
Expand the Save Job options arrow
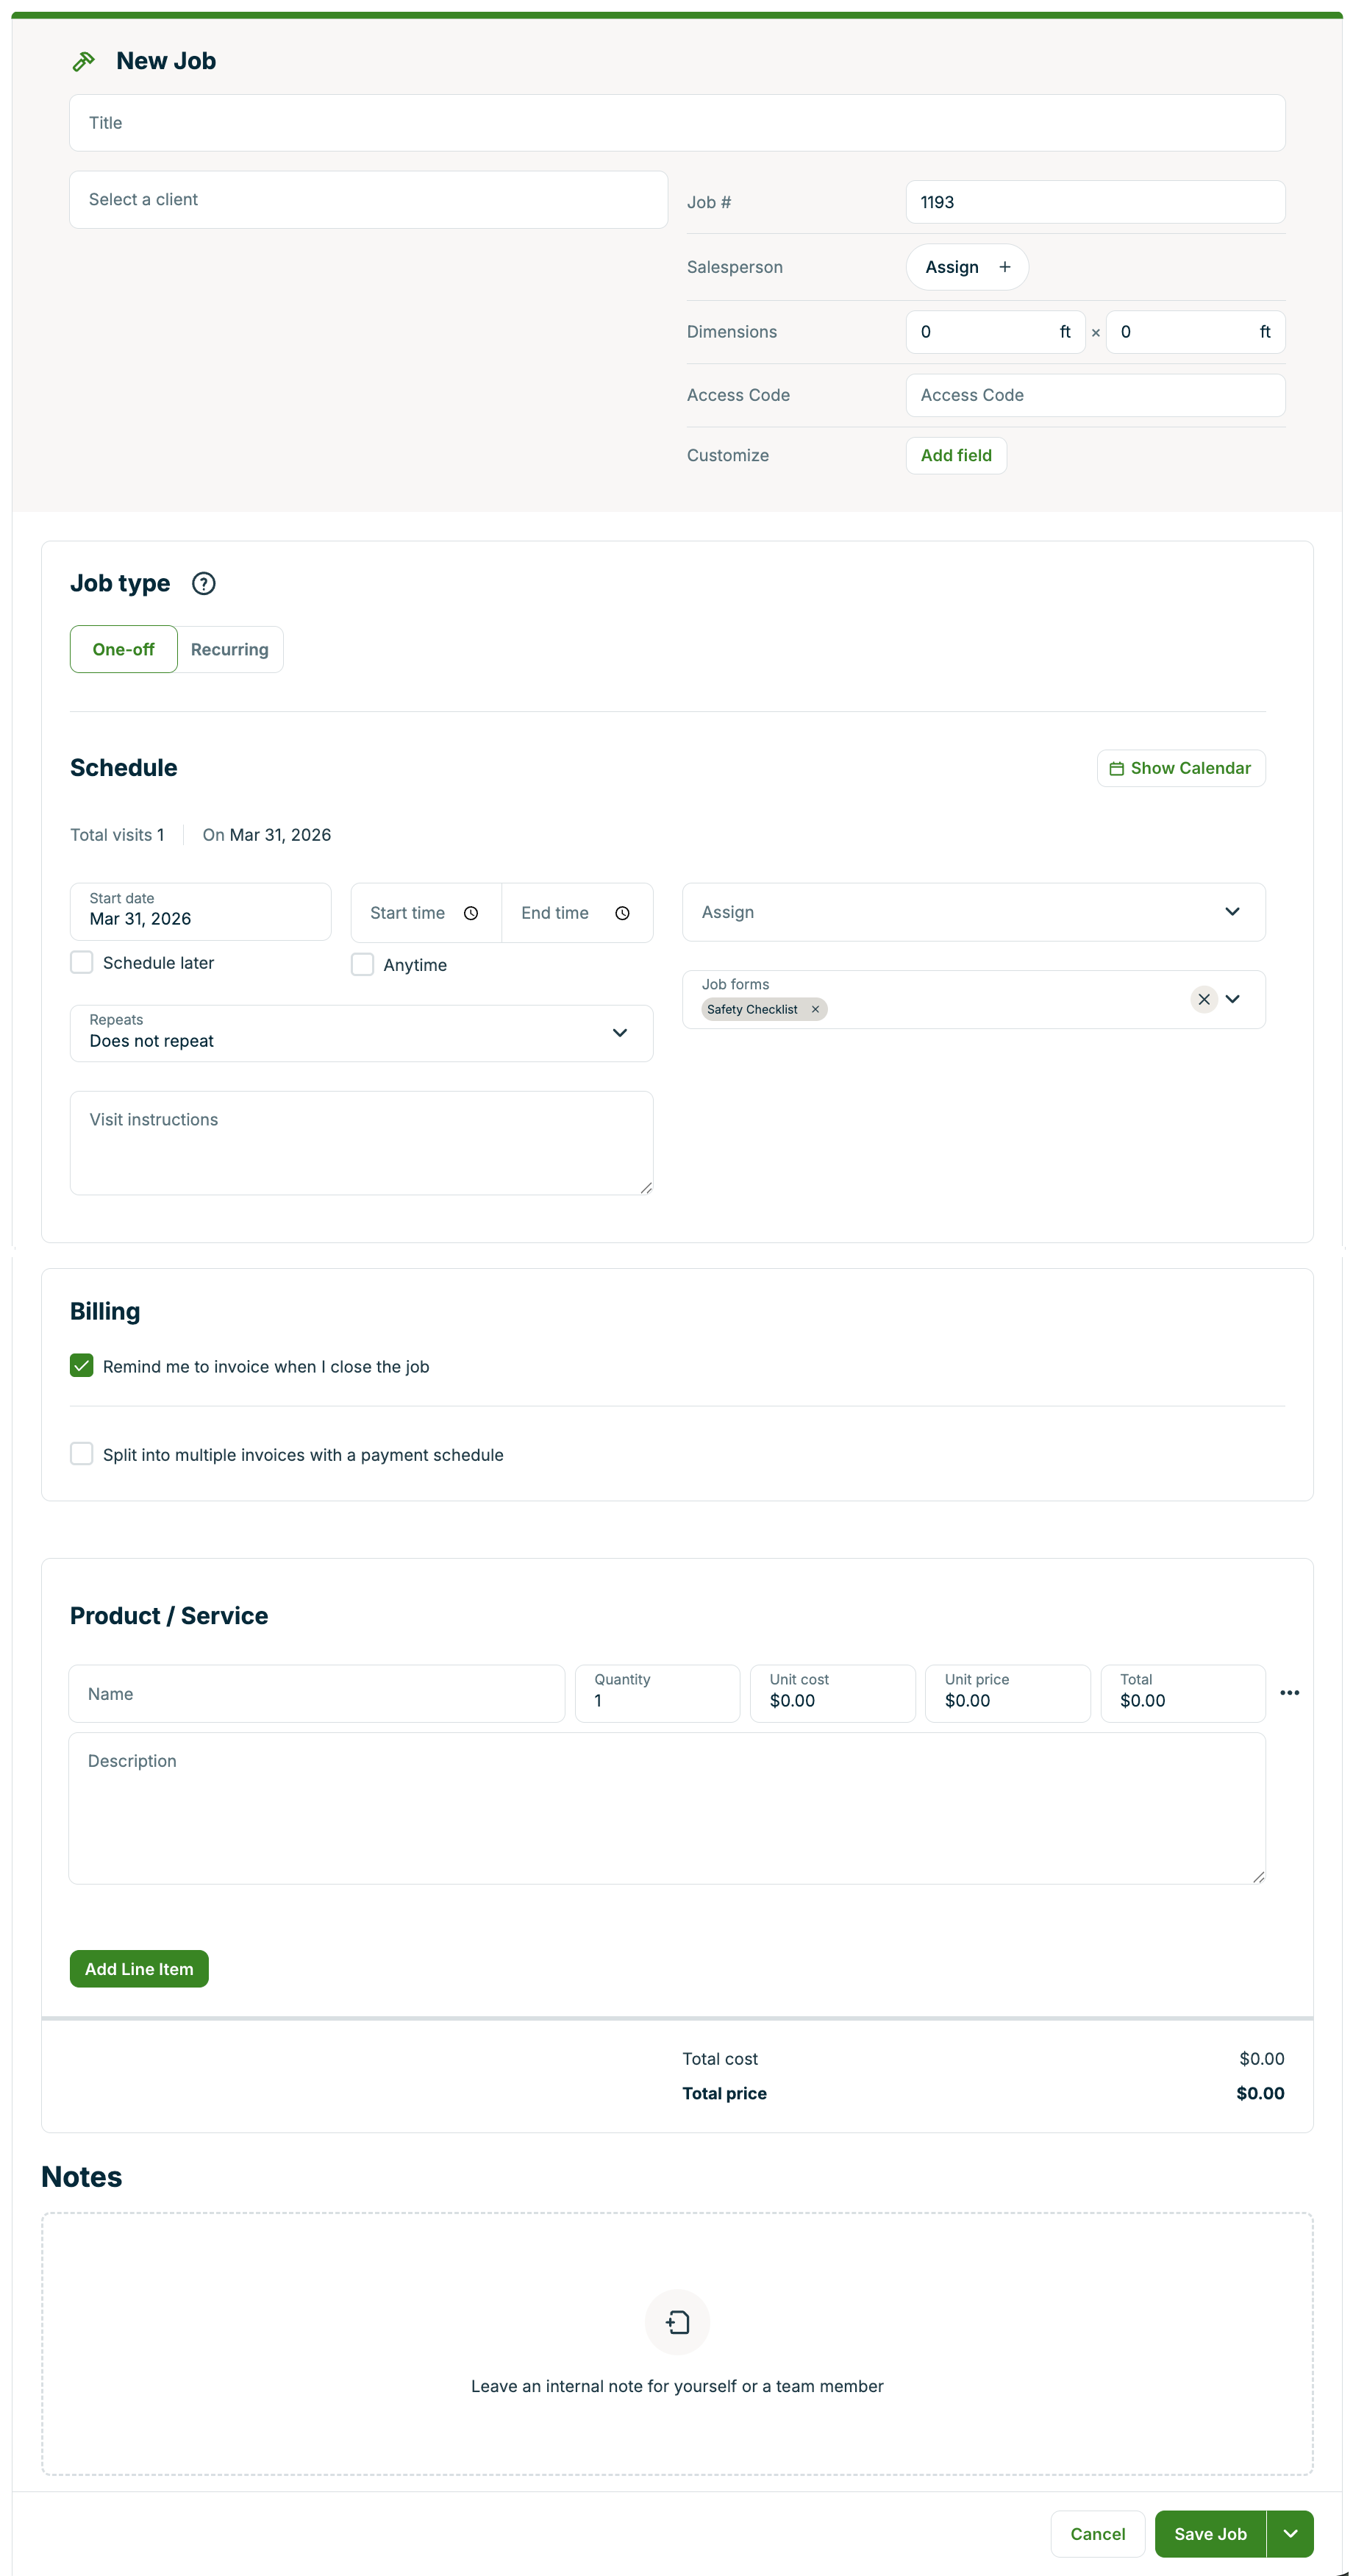pyautogui.click(x=1290, y=2533)
